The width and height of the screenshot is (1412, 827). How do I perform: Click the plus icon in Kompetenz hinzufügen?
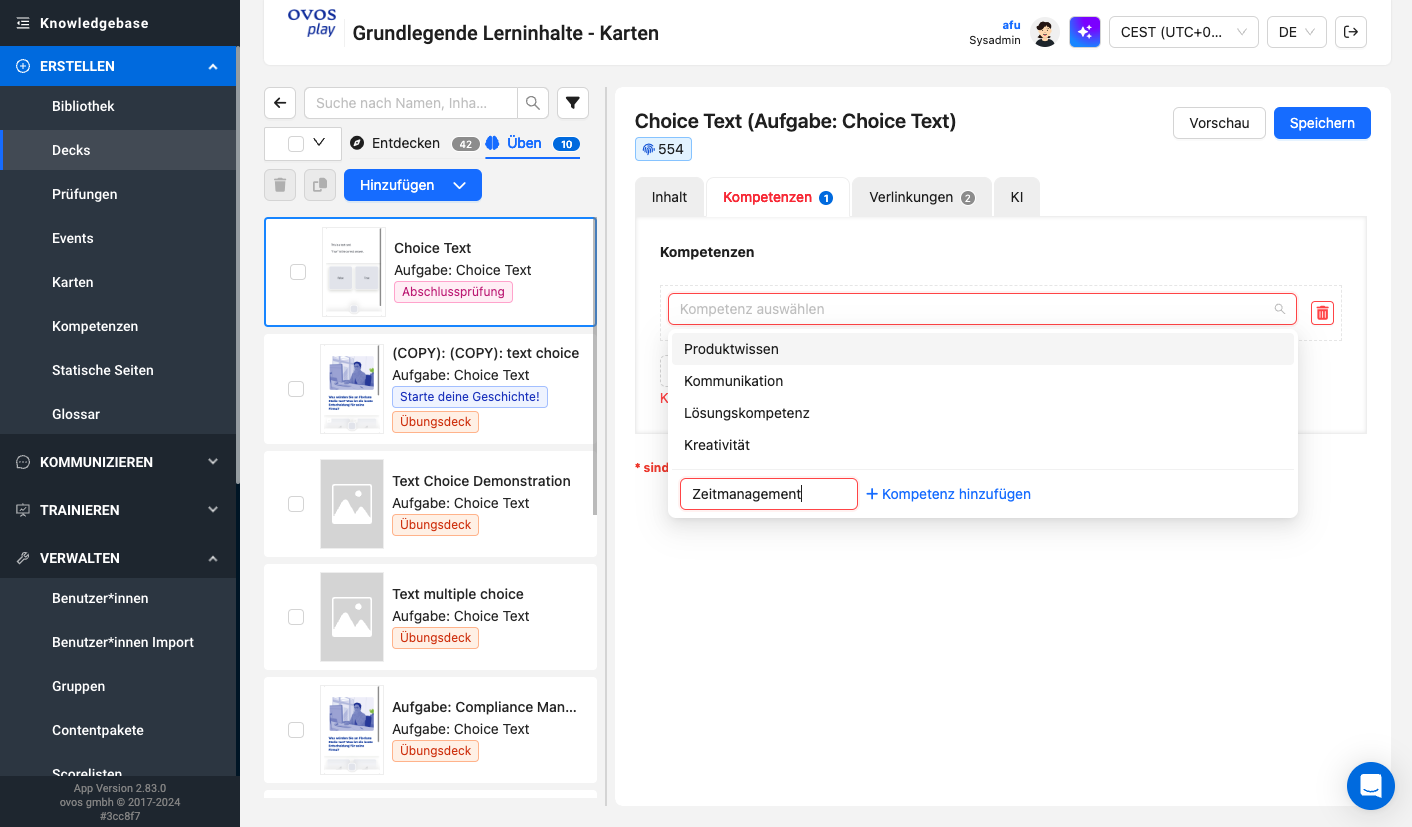(872, 494)
